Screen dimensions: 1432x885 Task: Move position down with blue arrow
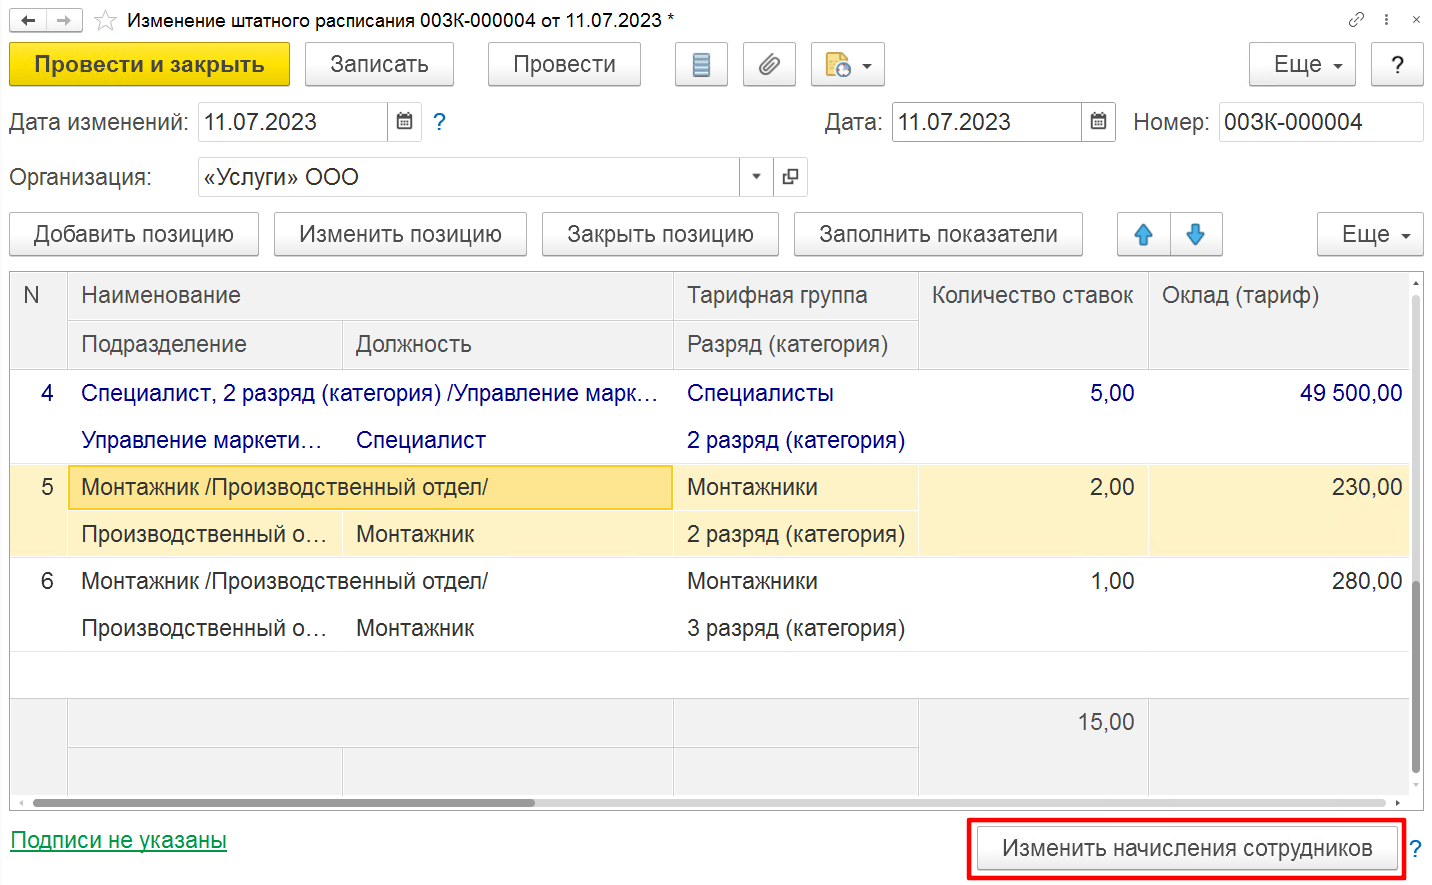tap(1195, 234)
